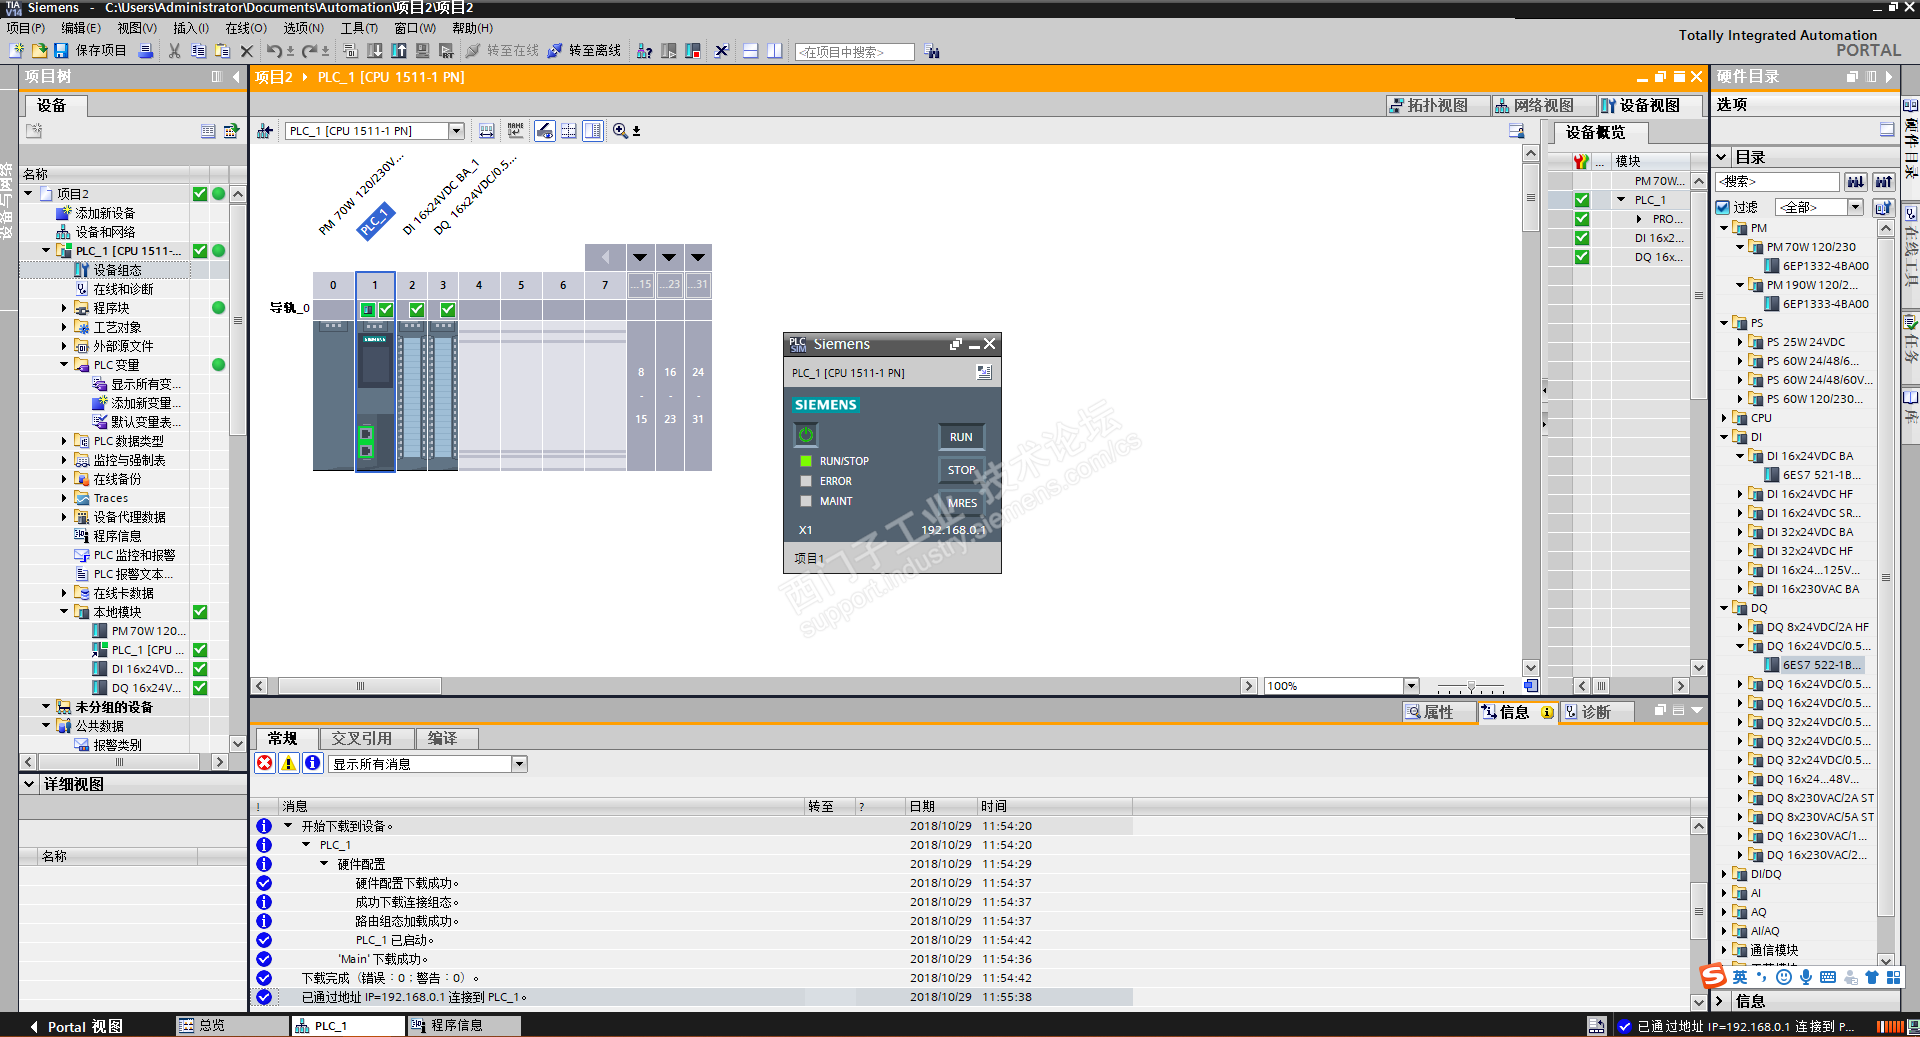1920x1037 pixels.
Task: Click the Sogou input method S icon
Action: tap(1714, 976)
